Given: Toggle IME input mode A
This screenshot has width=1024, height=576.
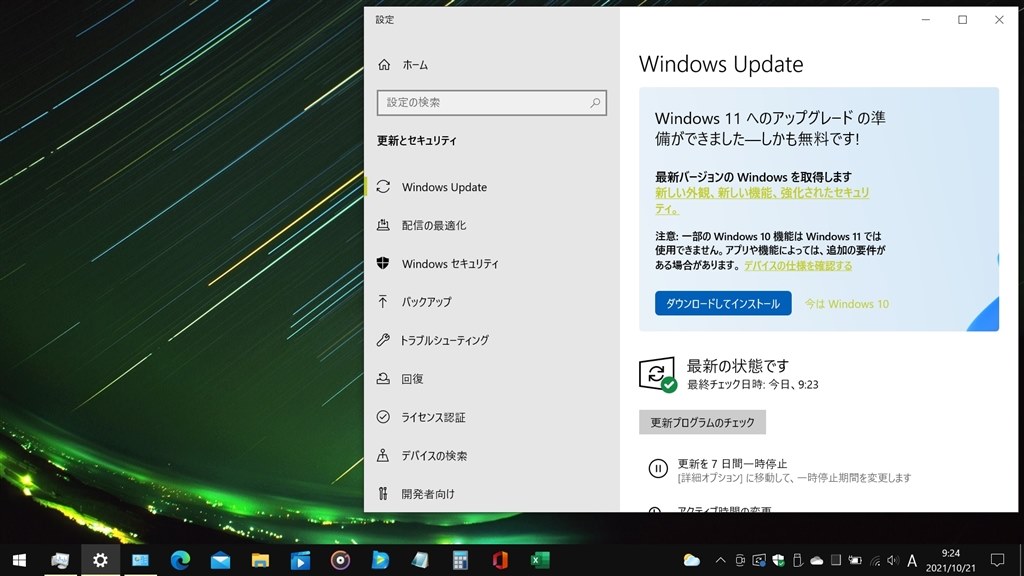Looking at the screenshot, I should (x=912, y=560).
